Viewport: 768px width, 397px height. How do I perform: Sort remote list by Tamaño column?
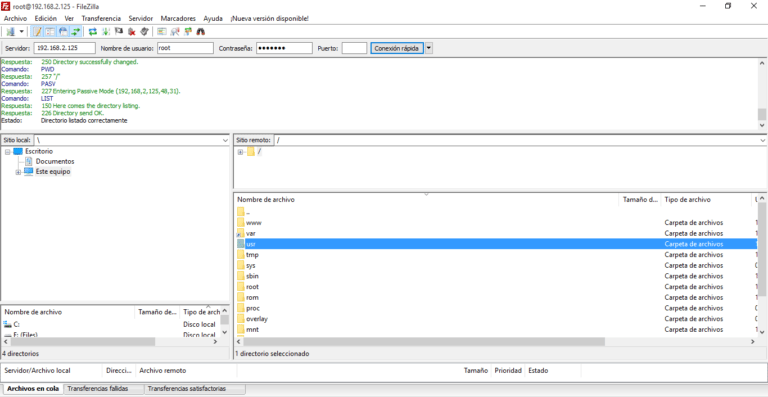[x=640, y=200]
